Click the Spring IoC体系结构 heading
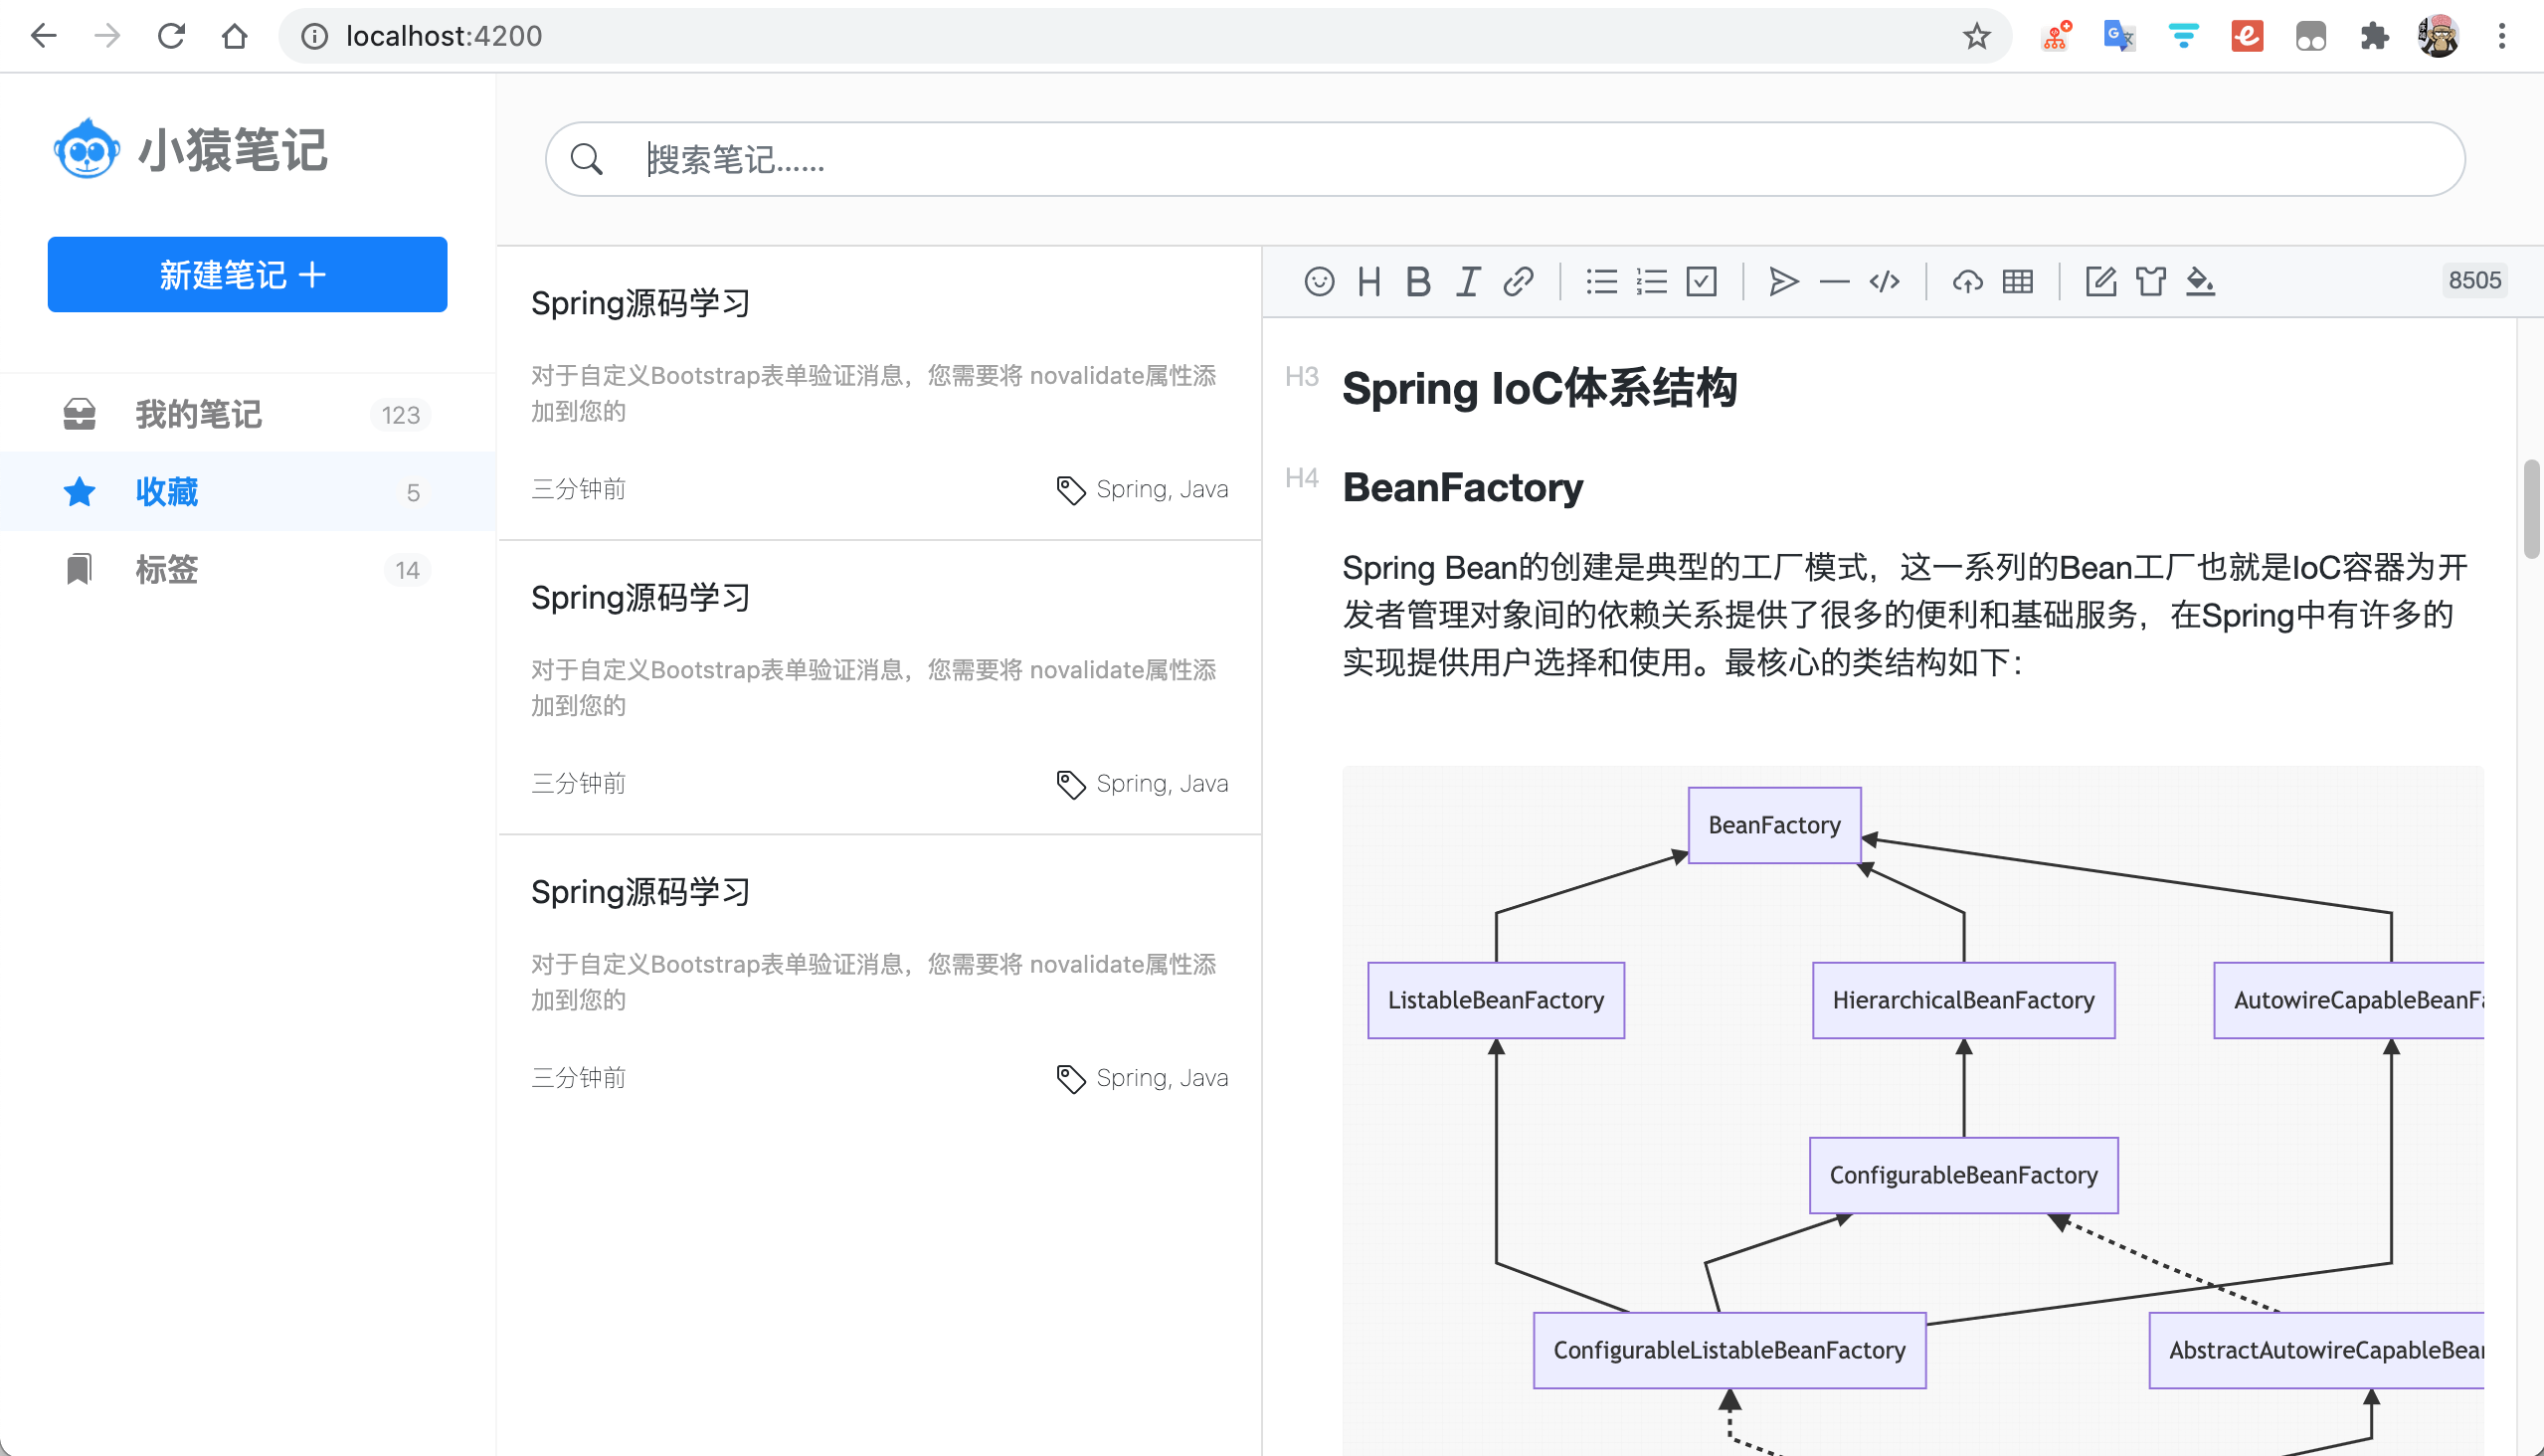The width and height of the screenshot is (2544, 1456). [1539, 388]
